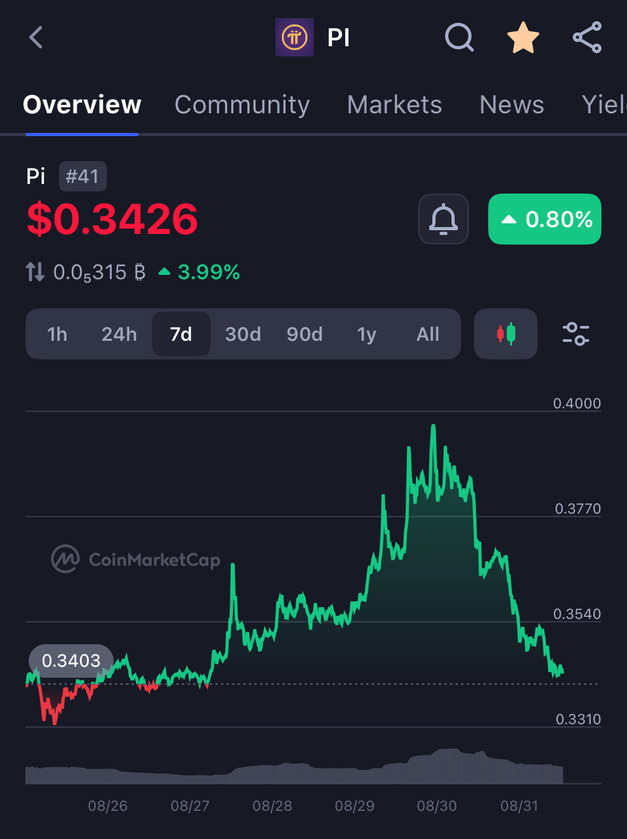
Task: Tap the 08/27 date label
Action: click(x=190, y=806)
